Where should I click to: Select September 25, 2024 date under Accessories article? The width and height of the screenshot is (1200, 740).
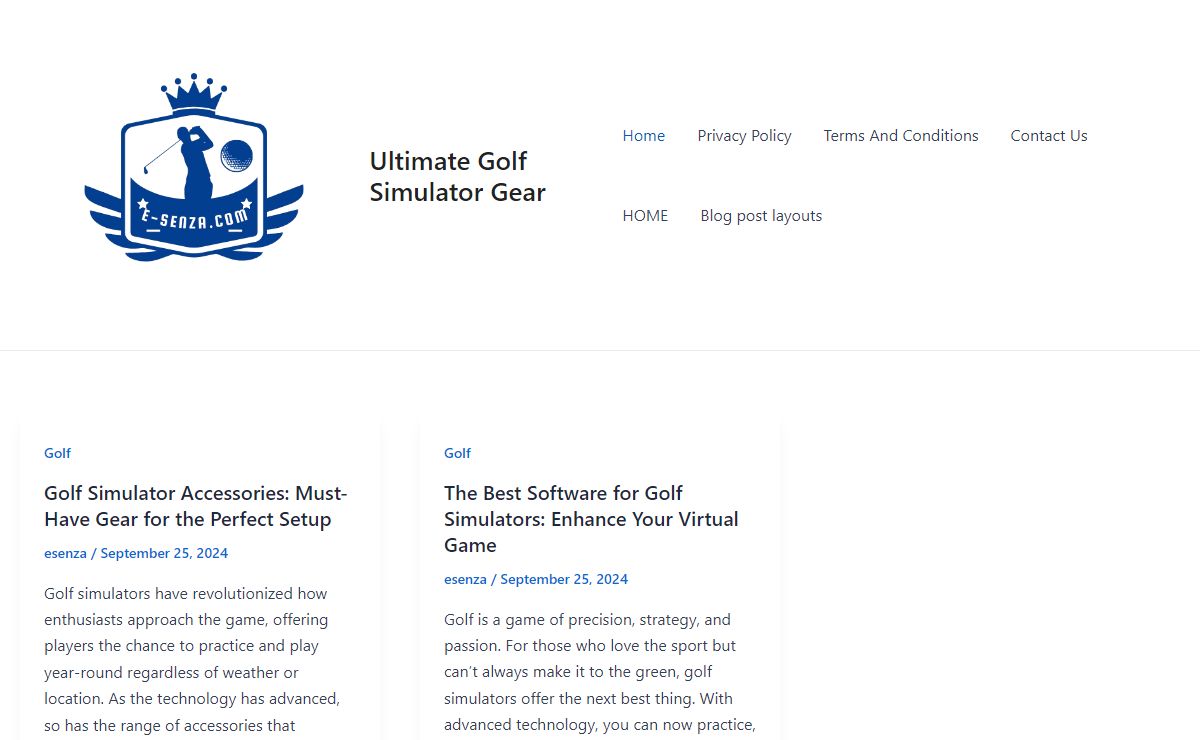click(164, 553)
